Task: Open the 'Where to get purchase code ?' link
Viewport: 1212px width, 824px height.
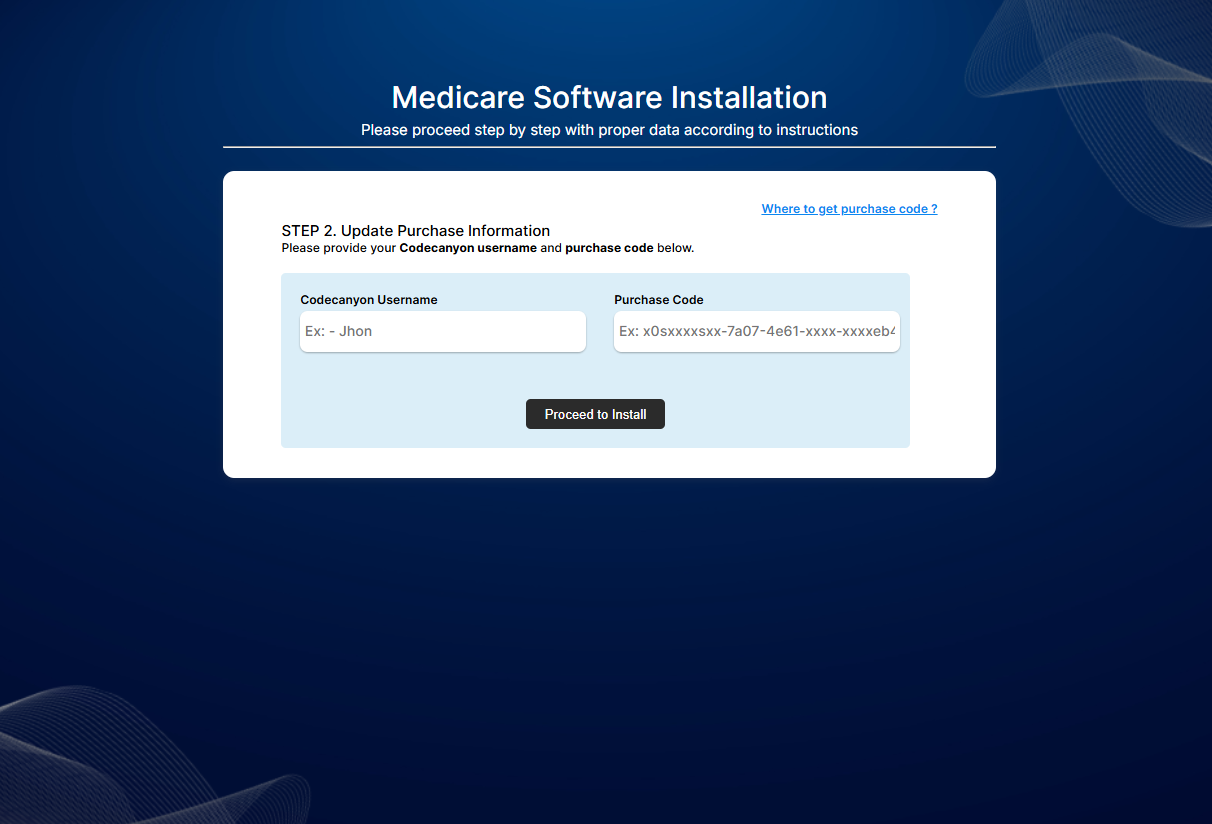Action: (x=849, y=209)
